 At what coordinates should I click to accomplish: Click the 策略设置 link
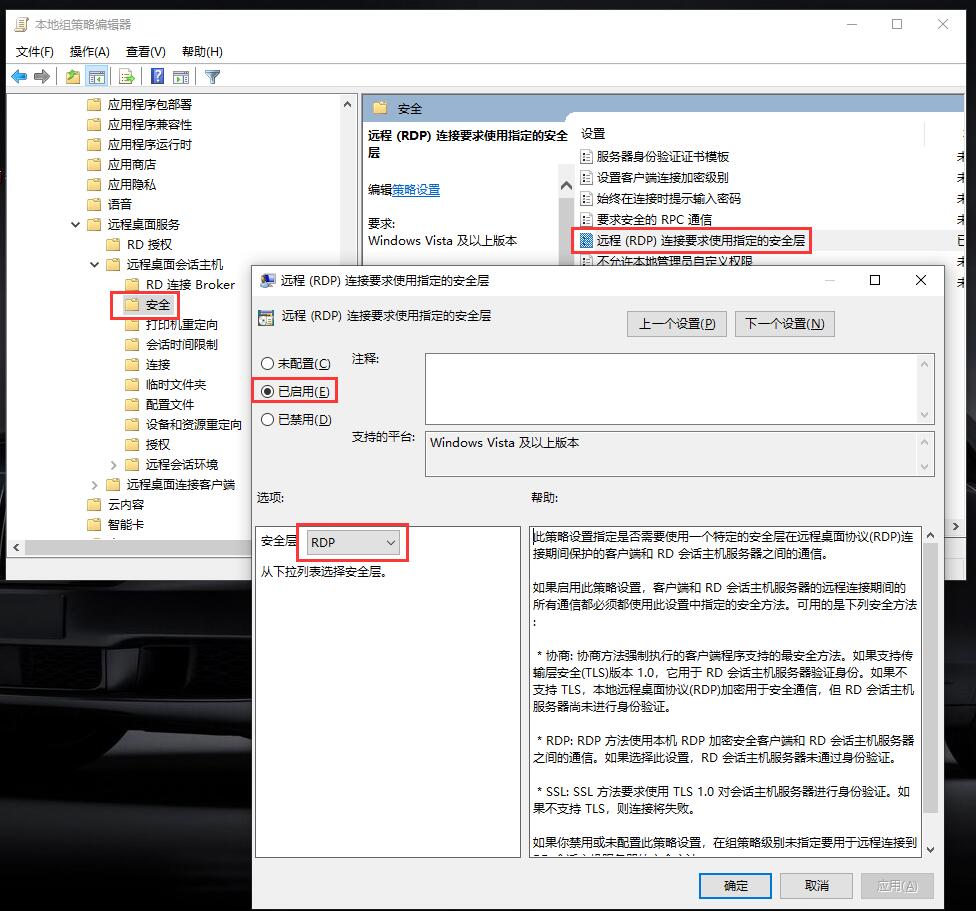(x=415, y=190)
